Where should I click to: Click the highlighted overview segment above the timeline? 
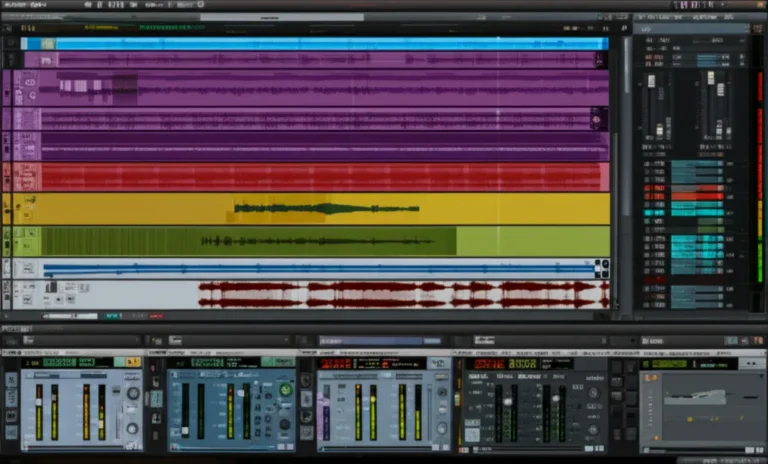(282, 17)
